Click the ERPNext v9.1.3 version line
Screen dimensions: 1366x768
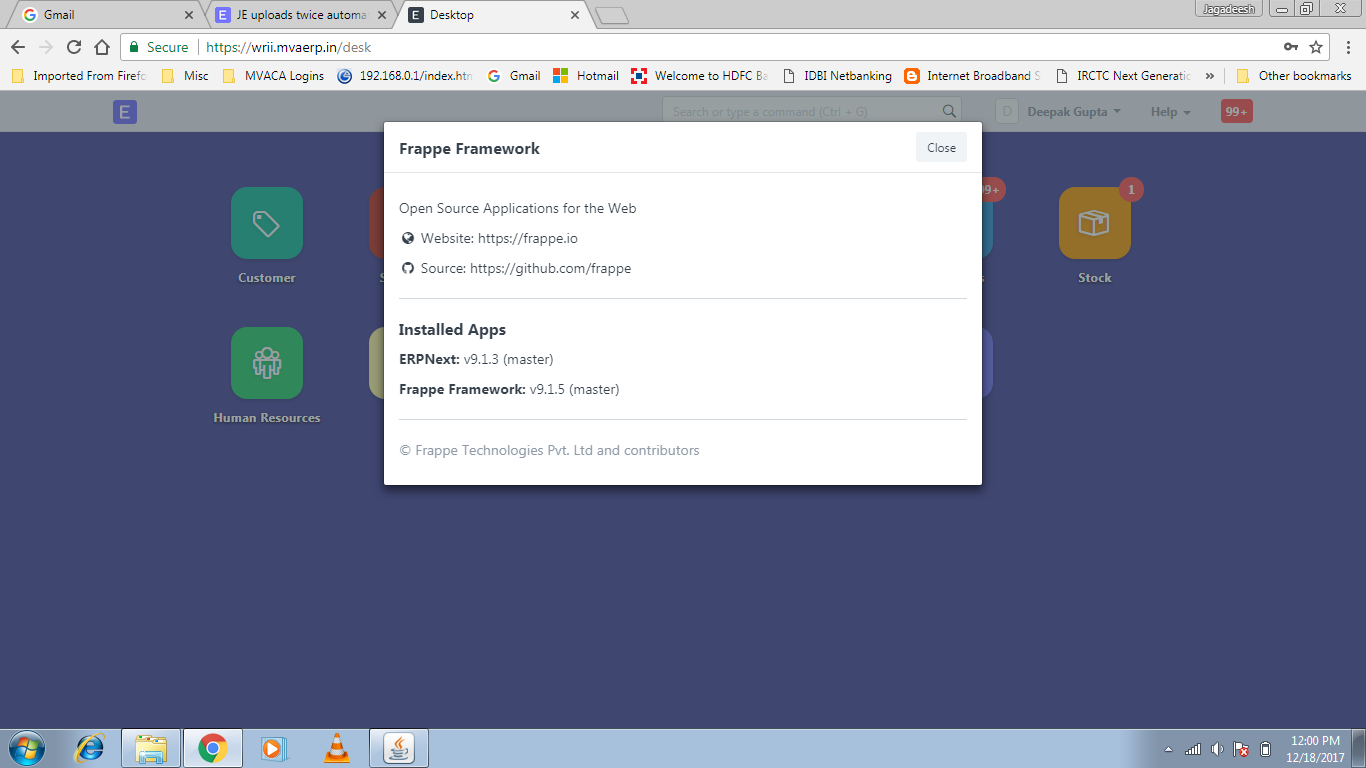476,359
